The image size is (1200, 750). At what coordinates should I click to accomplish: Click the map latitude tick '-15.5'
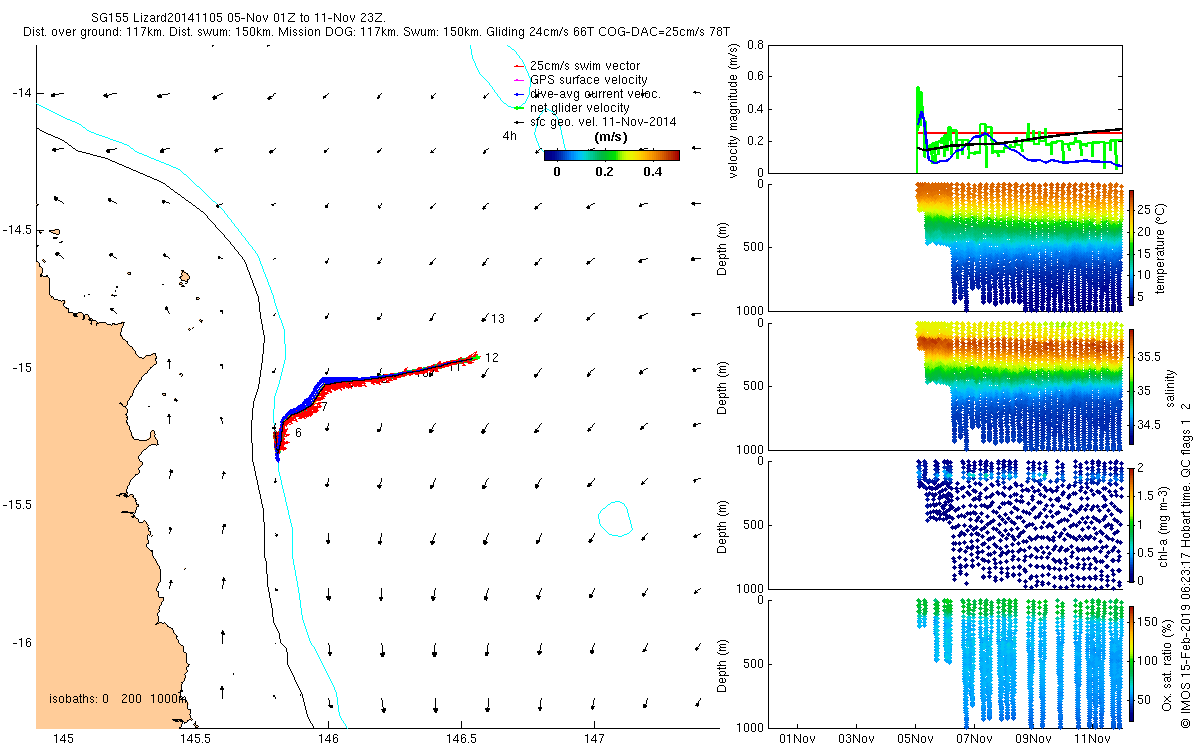coord(17,504)
